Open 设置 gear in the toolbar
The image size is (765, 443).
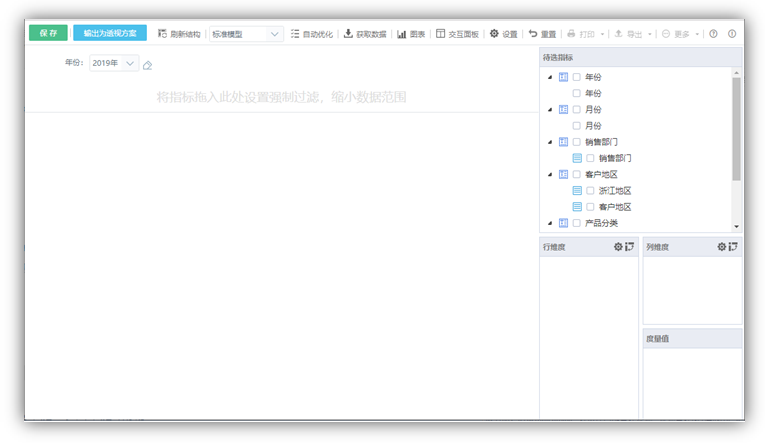(494, 34)
